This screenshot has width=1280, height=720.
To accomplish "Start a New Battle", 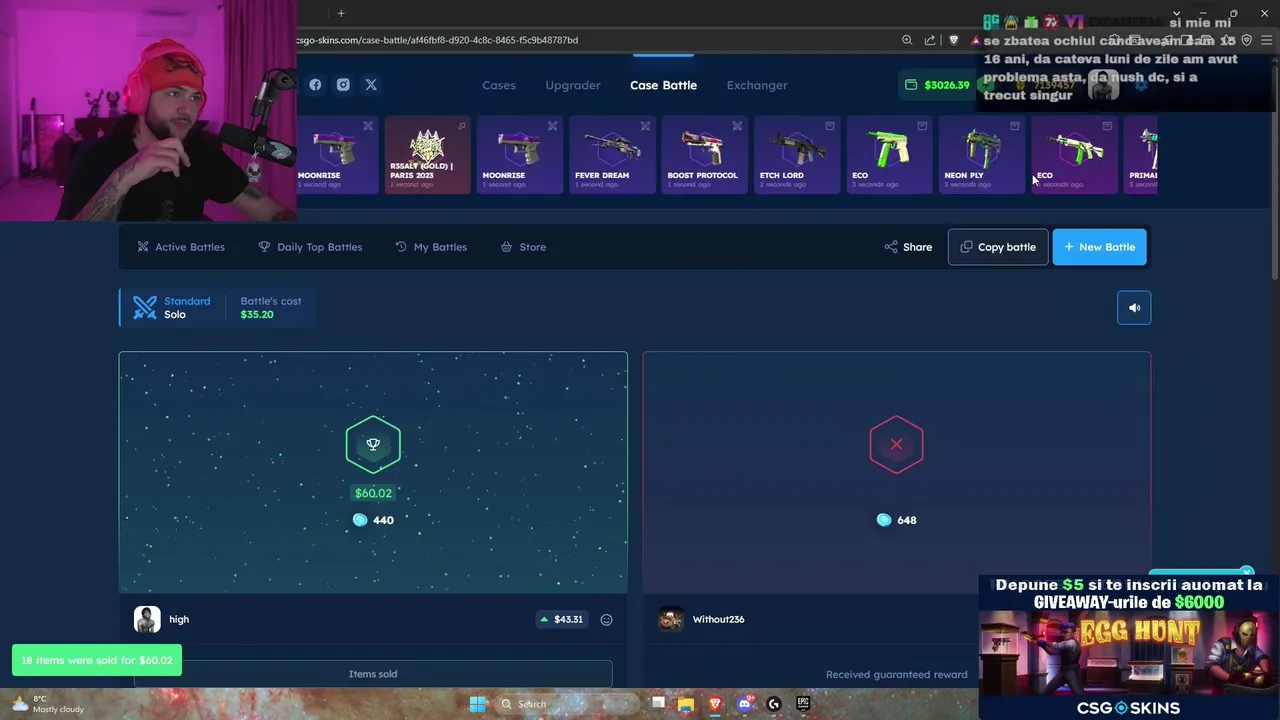I will [x=1099, y=247].
